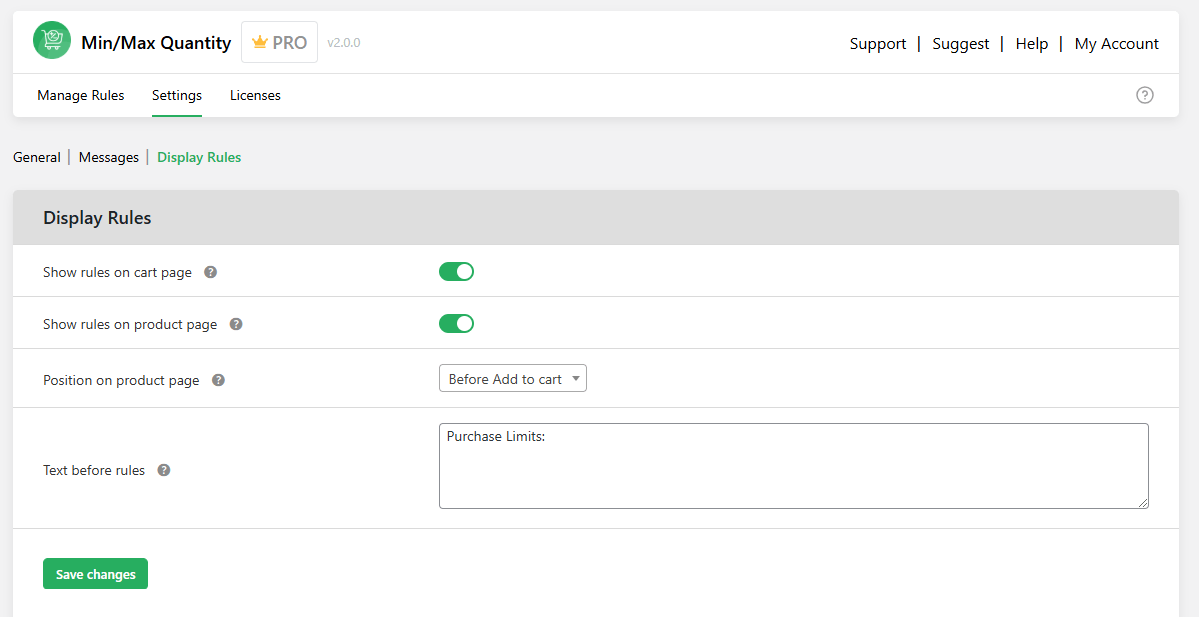Click the PRO crown badge
1199x617 pixels.
[x=279, y=41]
